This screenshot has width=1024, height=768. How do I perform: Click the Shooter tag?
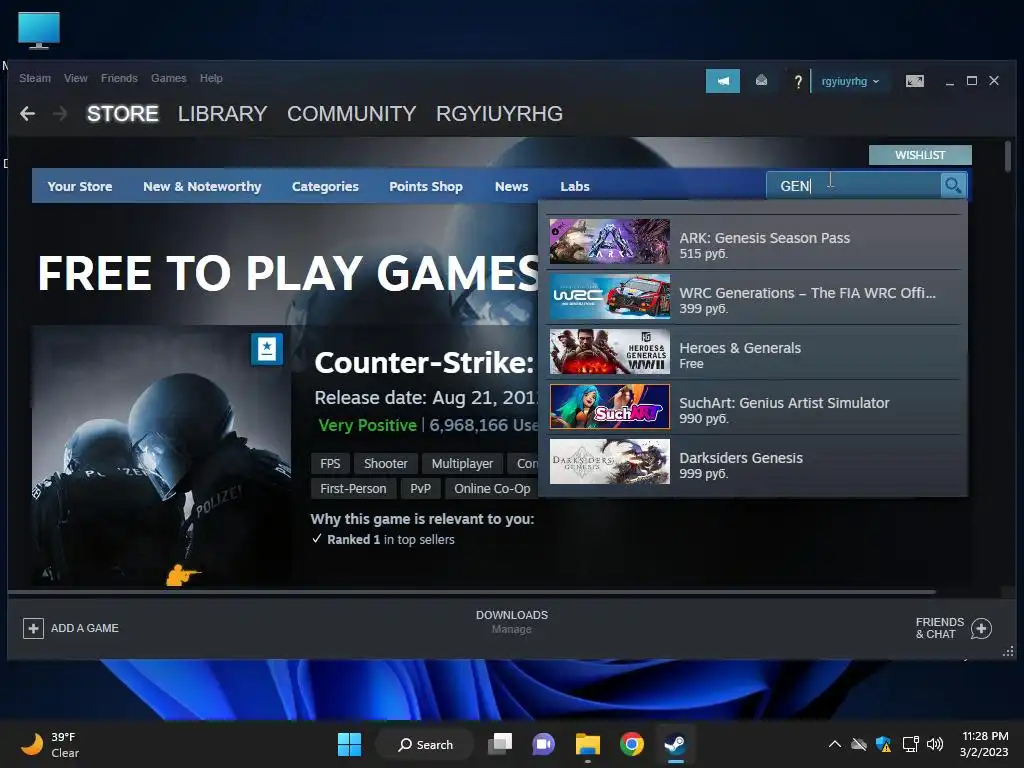(x=385, y=464)
